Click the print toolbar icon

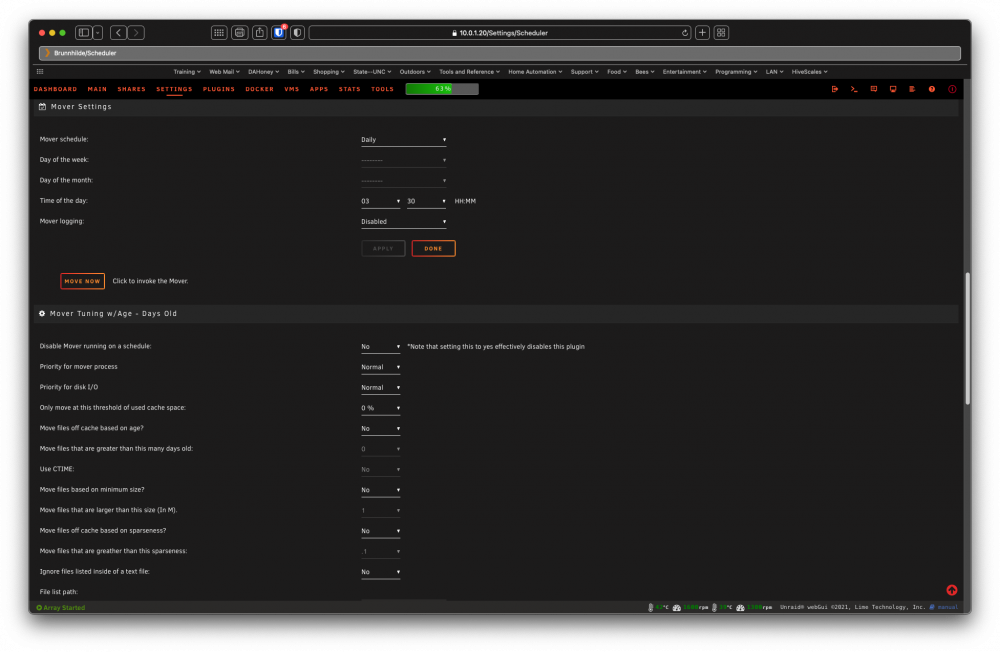240,33
